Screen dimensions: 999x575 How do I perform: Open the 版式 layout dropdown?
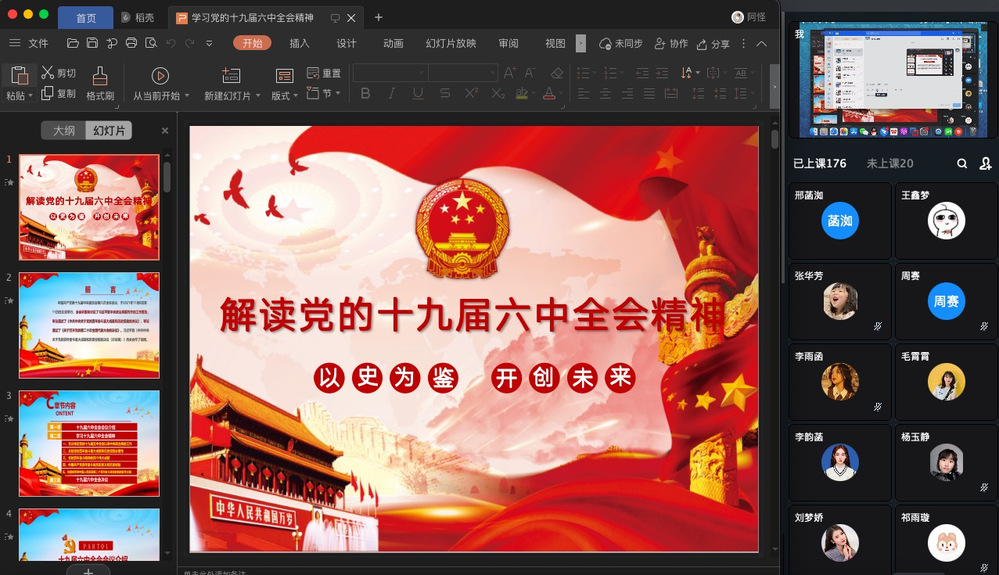(296, 96)
